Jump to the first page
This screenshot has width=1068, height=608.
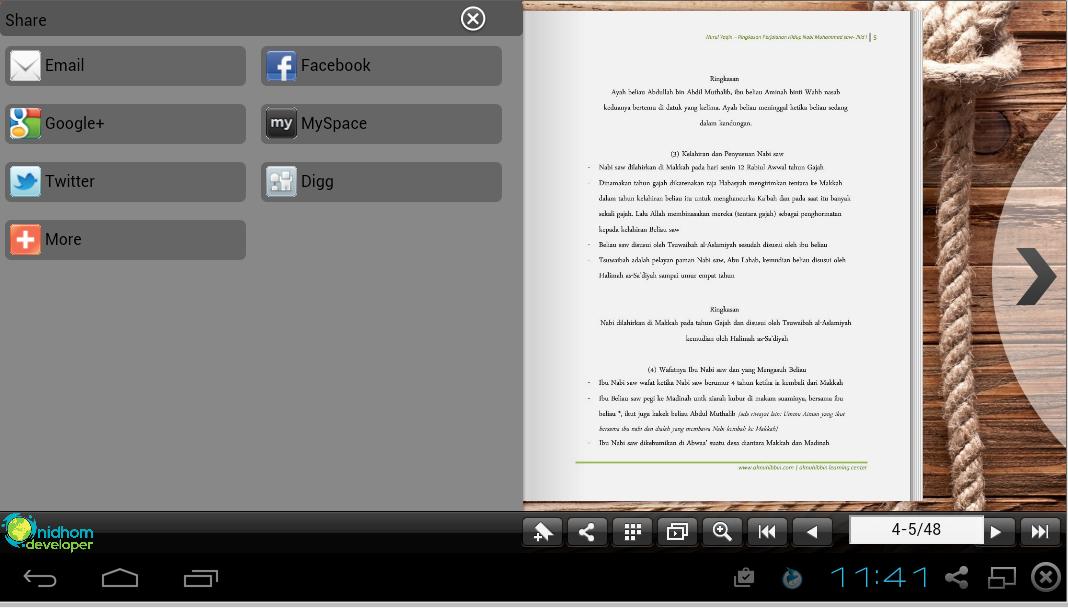(767, 532)
